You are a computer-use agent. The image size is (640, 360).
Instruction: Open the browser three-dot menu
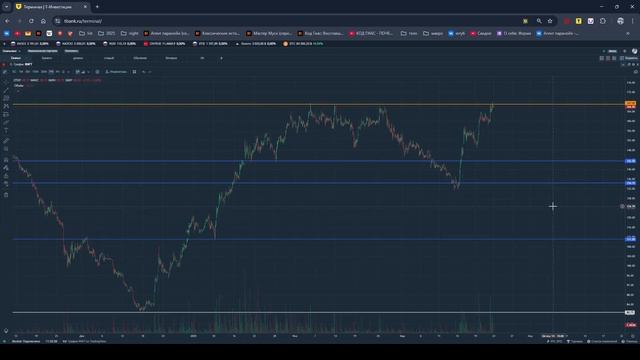633,21
